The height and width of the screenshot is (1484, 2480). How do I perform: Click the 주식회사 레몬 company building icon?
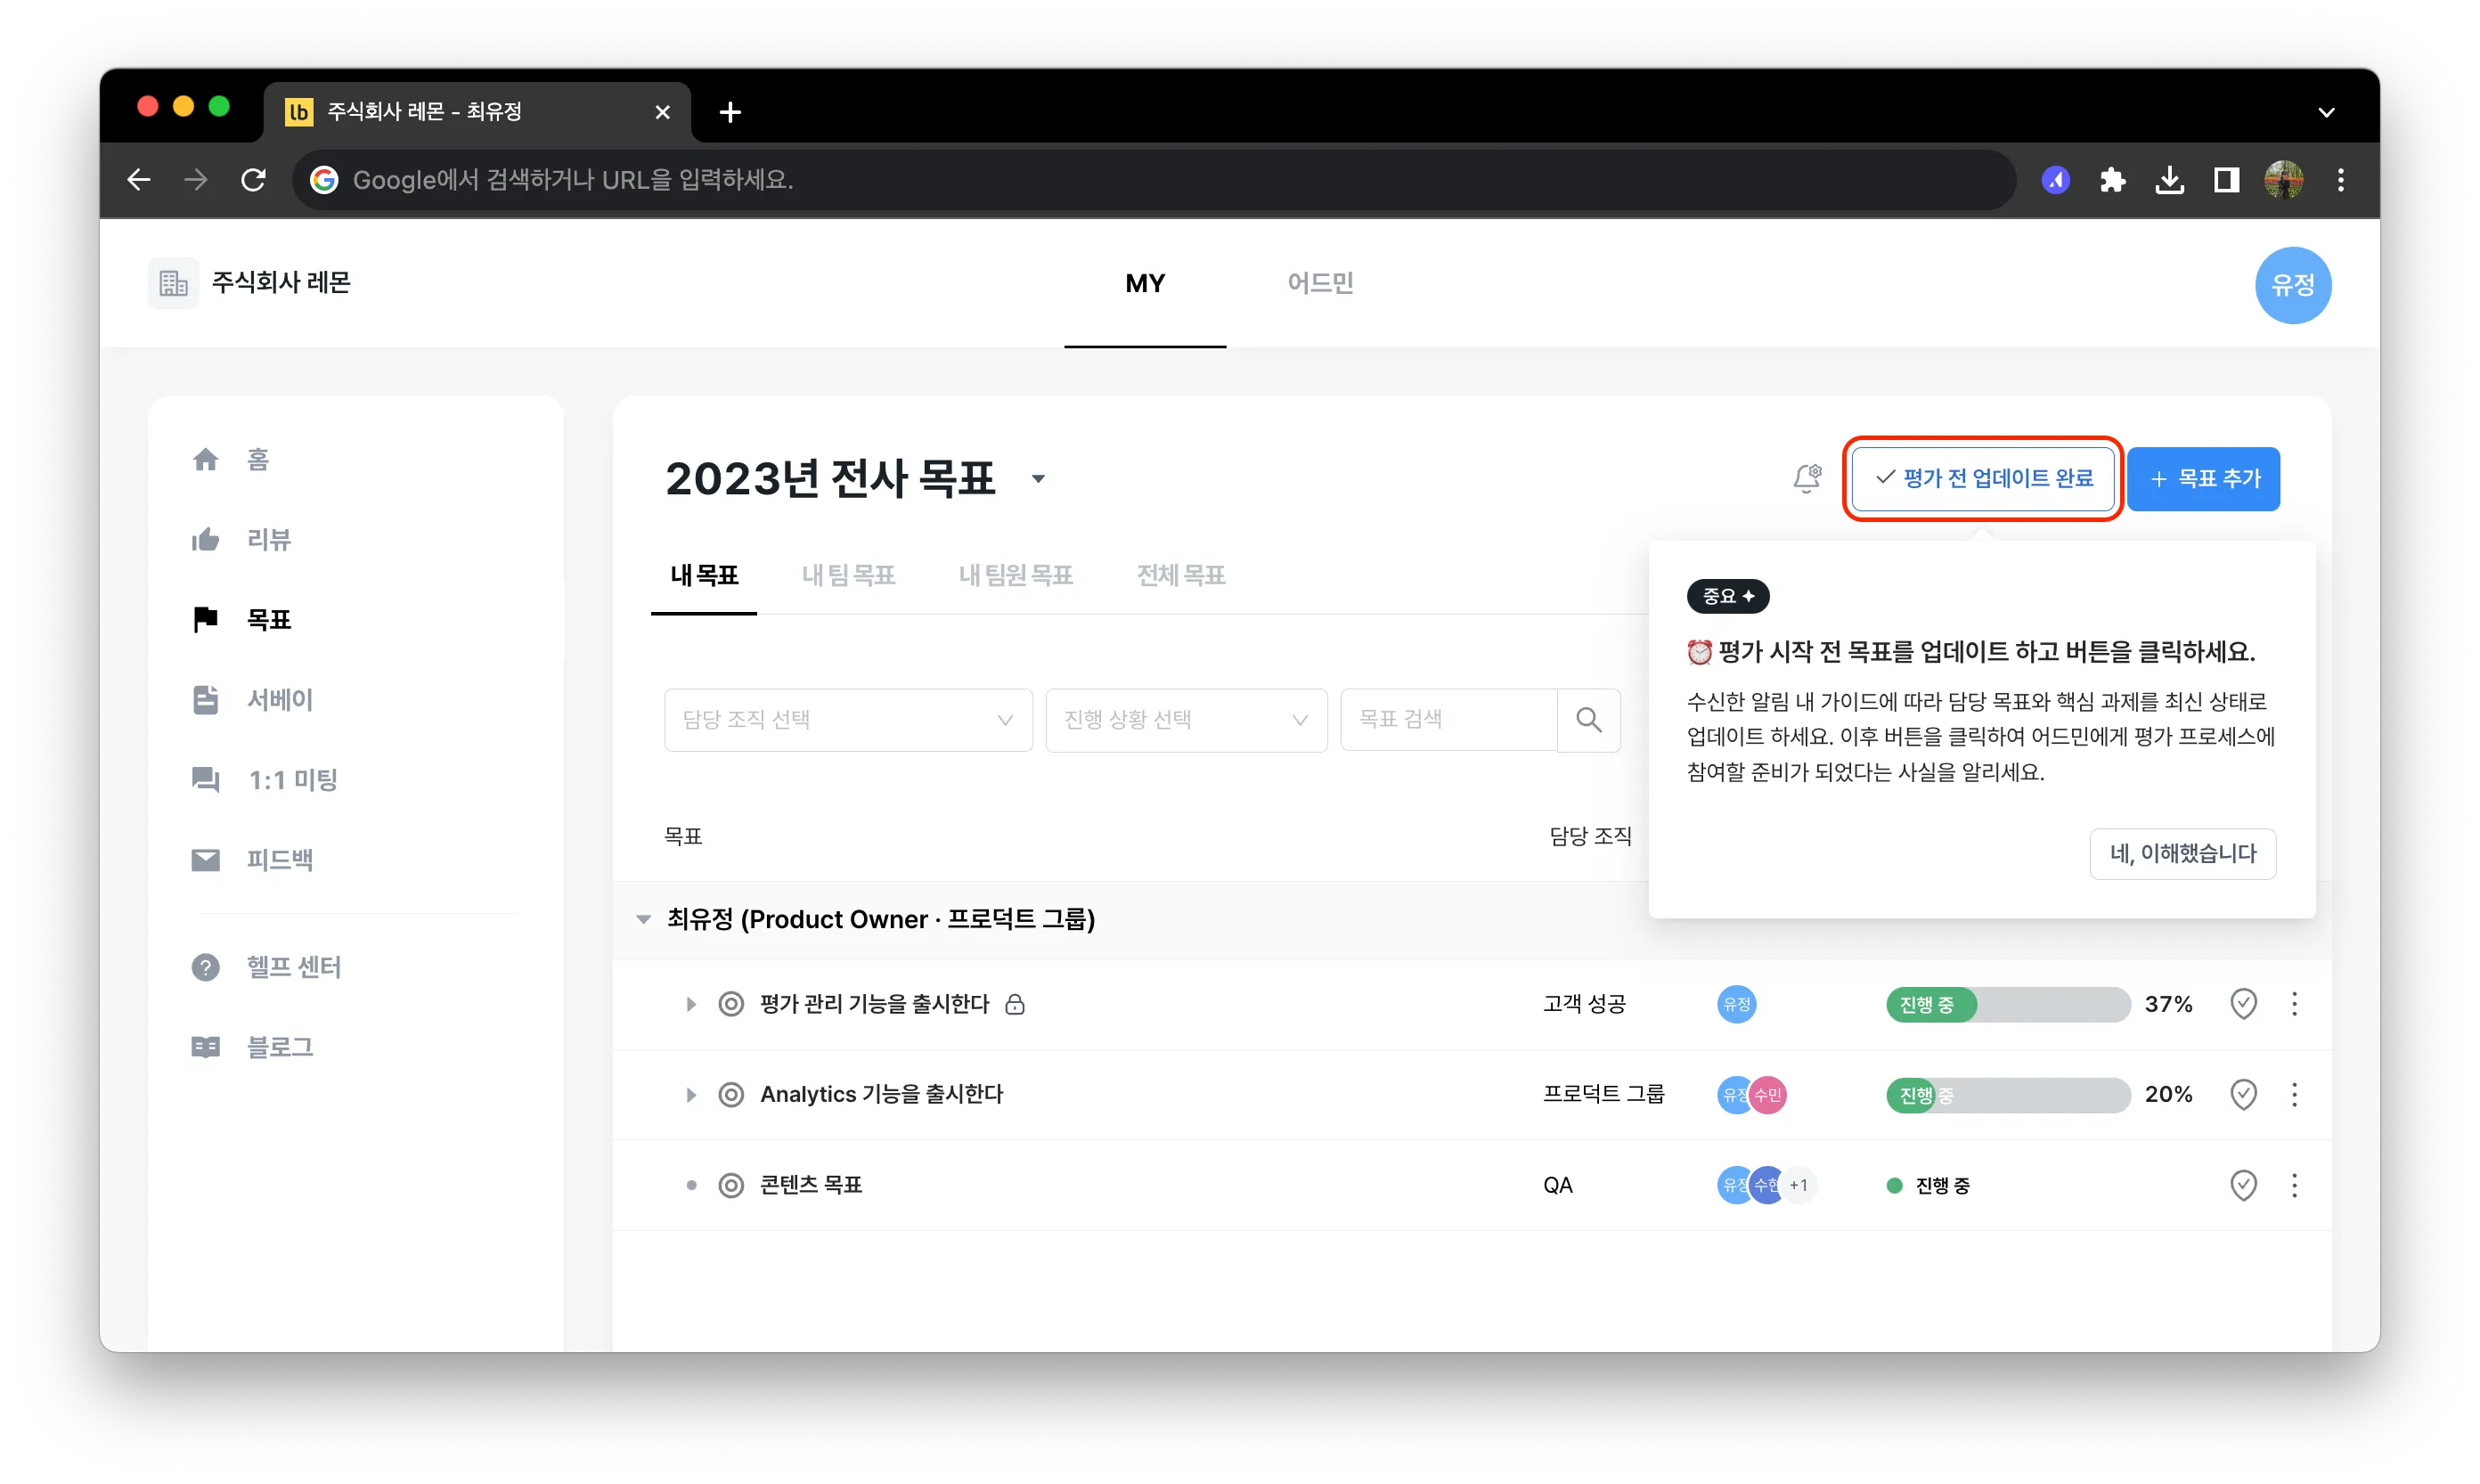point(173,283)
